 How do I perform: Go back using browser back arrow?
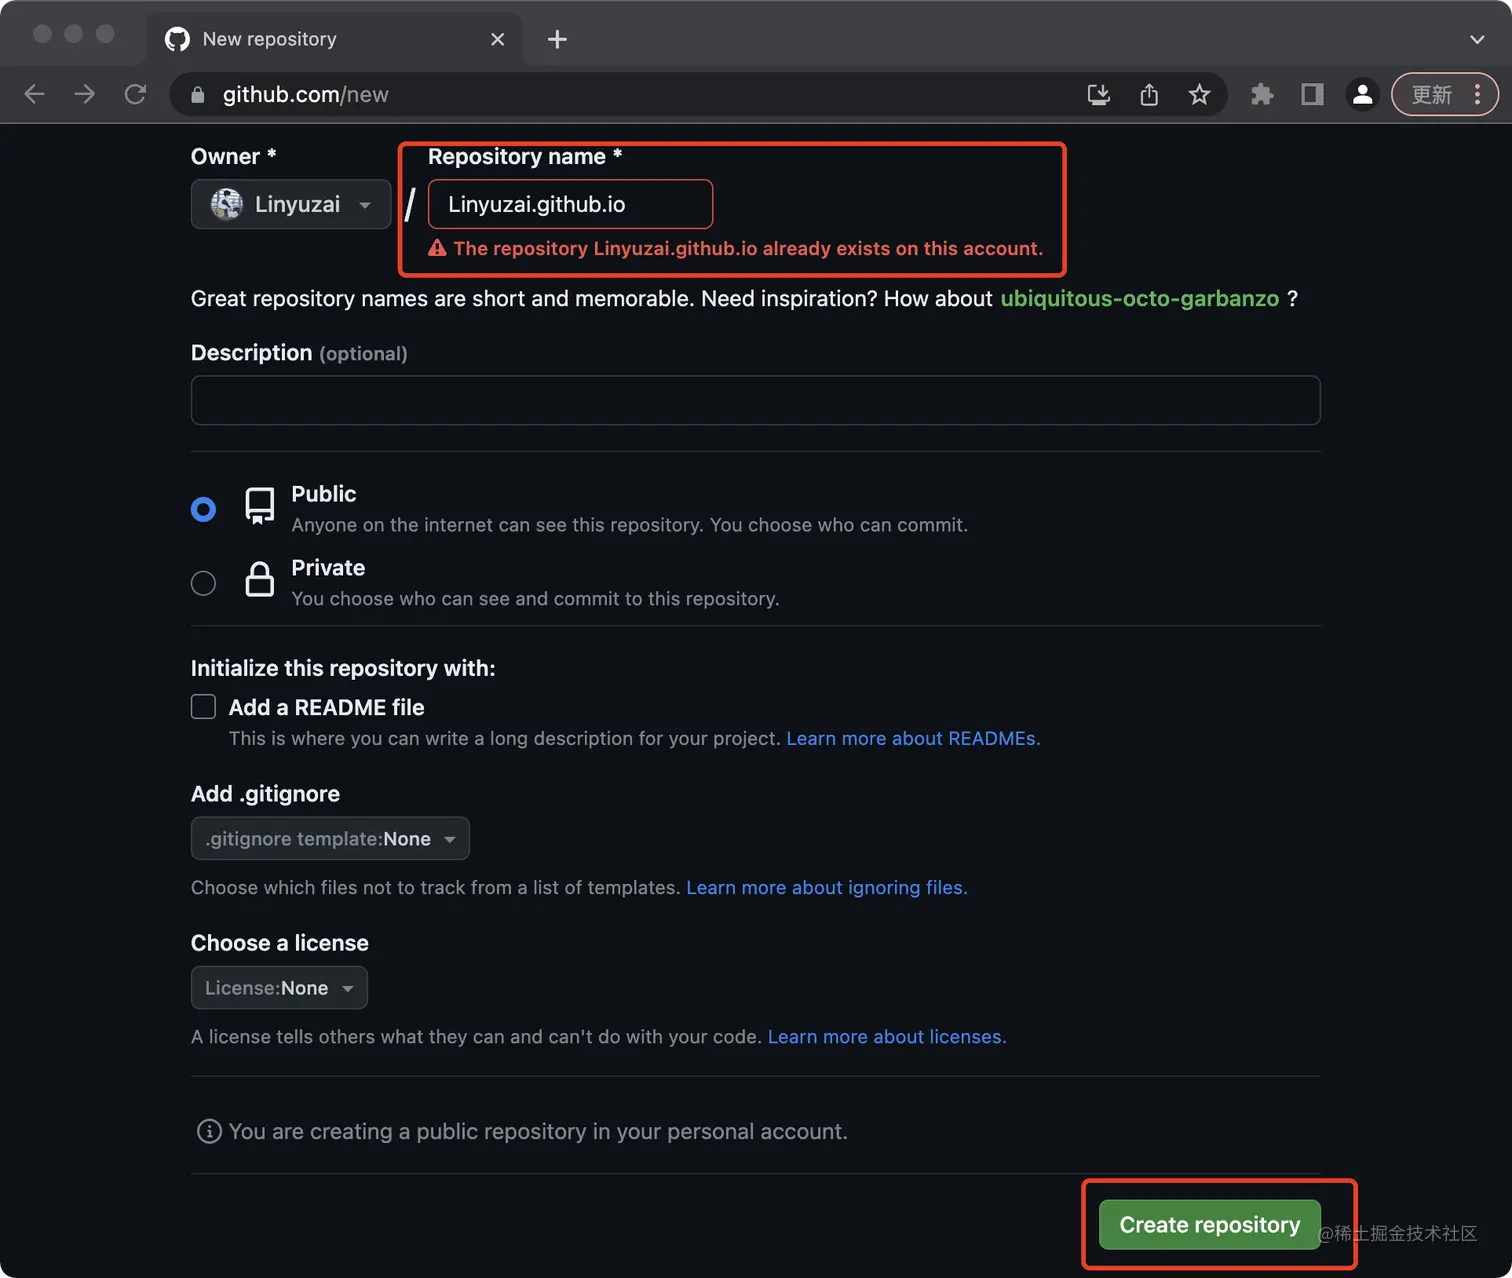coord(35,94)
